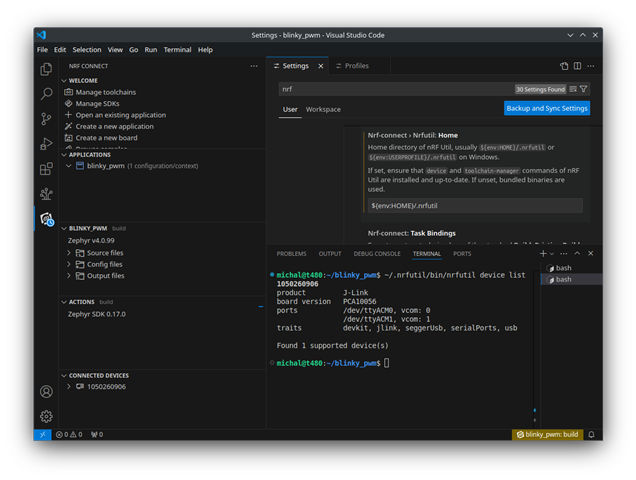This screenshot has width=636, height=480.
Task: Select the second bash terminal in list
Action: pyautogui.click(x=572, y=279)
